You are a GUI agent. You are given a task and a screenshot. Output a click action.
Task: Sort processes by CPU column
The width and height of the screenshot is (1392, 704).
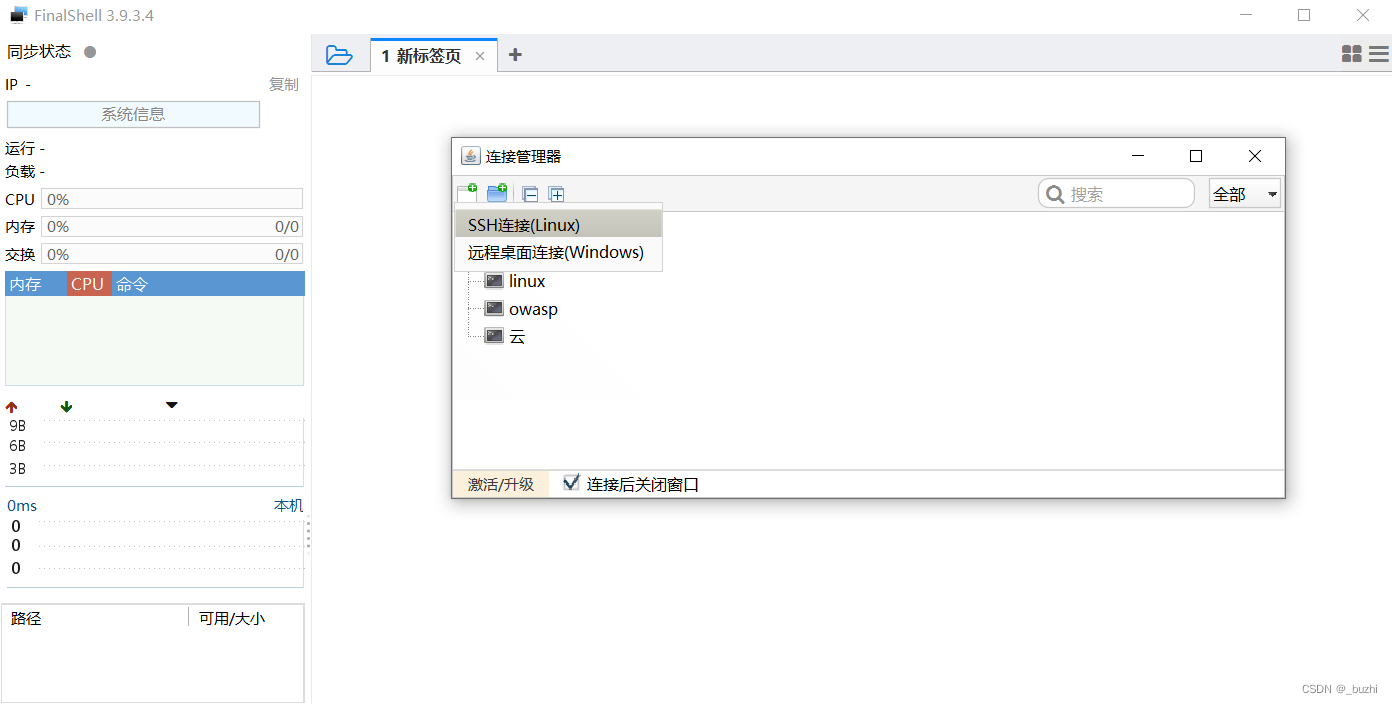[88, 284]
